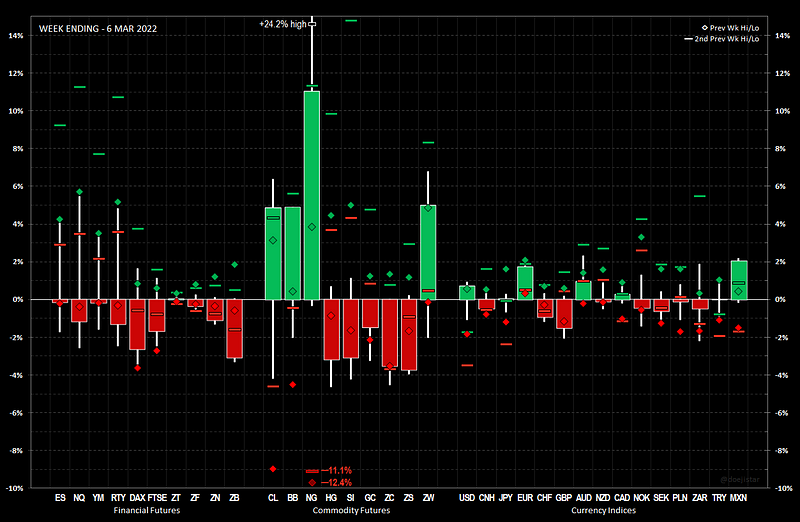Viewport: 800px width, 522px height.
Task: Click the red HG copper bar
Action: pos(331,329)
